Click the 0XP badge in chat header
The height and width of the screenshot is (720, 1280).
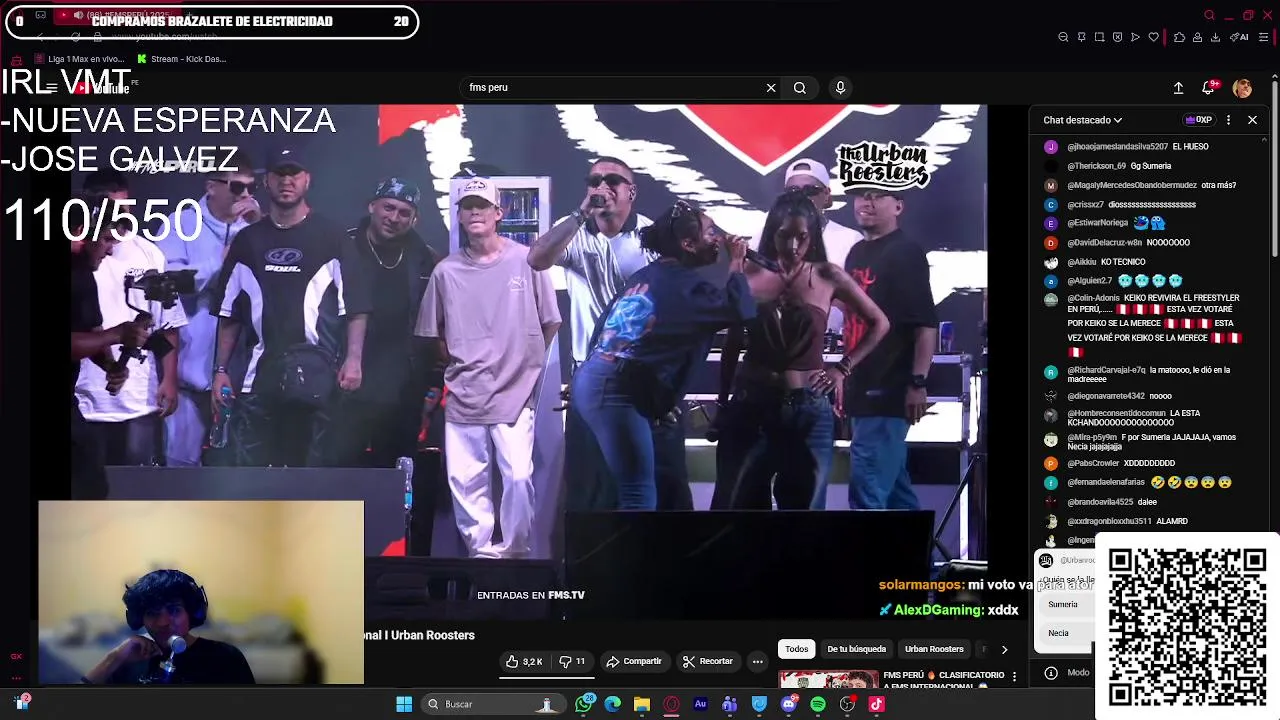coord(1198,120)
